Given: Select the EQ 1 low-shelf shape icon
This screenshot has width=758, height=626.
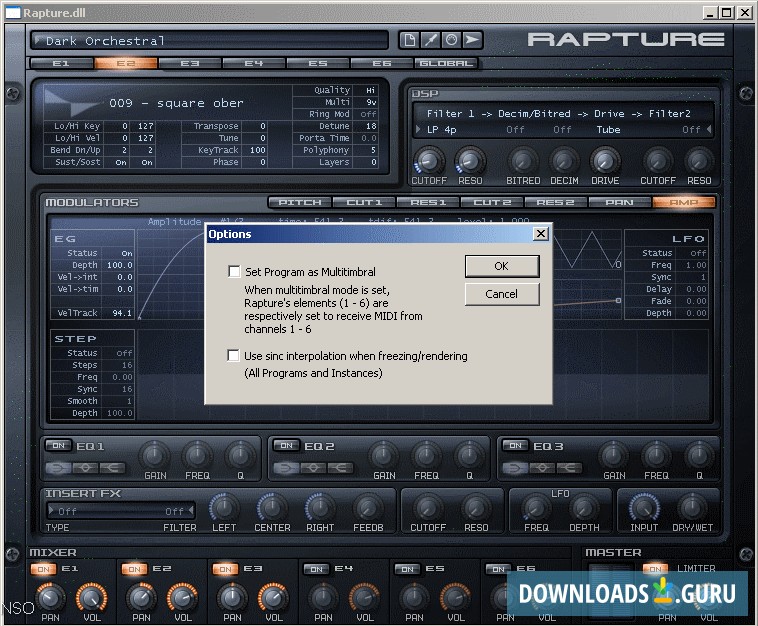Looking at the screenshot, I should tap(60, 467).
